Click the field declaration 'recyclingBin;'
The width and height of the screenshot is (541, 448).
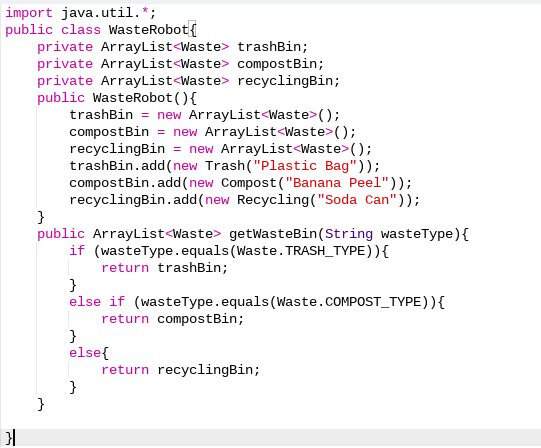click(288, 81)
